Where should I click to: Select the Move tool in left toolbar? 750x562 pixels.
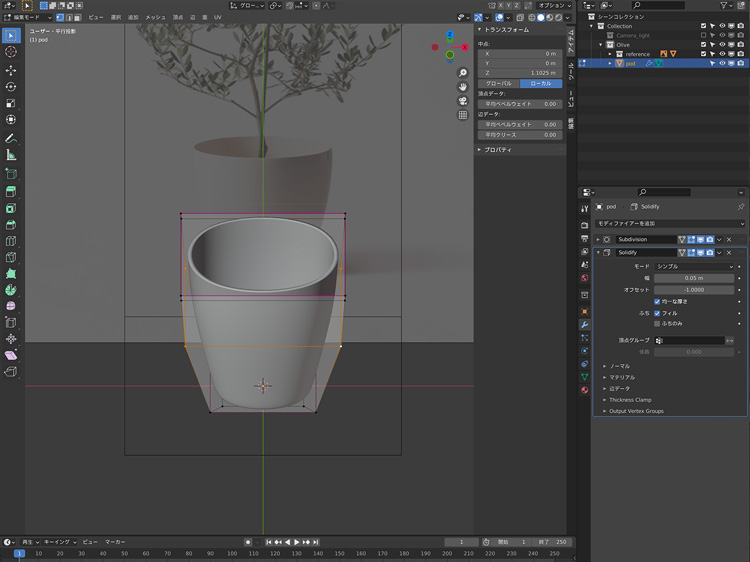pos(11,70)
